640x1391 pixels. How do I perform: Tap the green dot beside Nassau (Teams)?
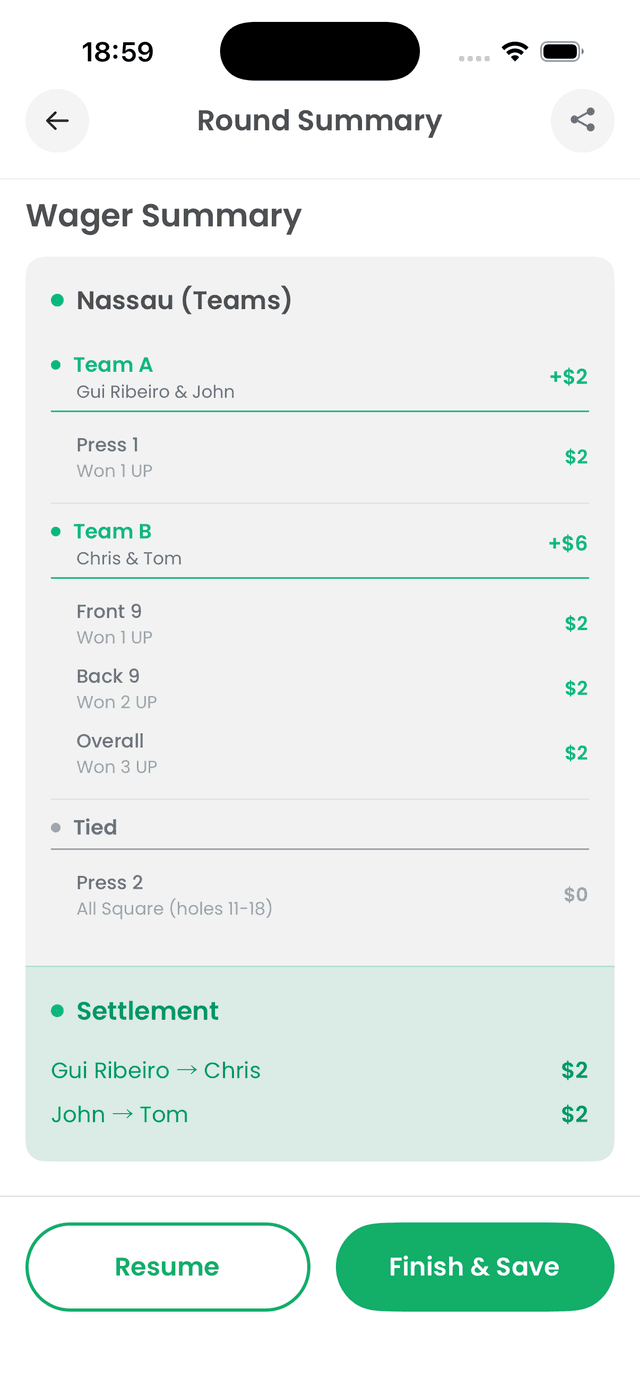[59, 300]
